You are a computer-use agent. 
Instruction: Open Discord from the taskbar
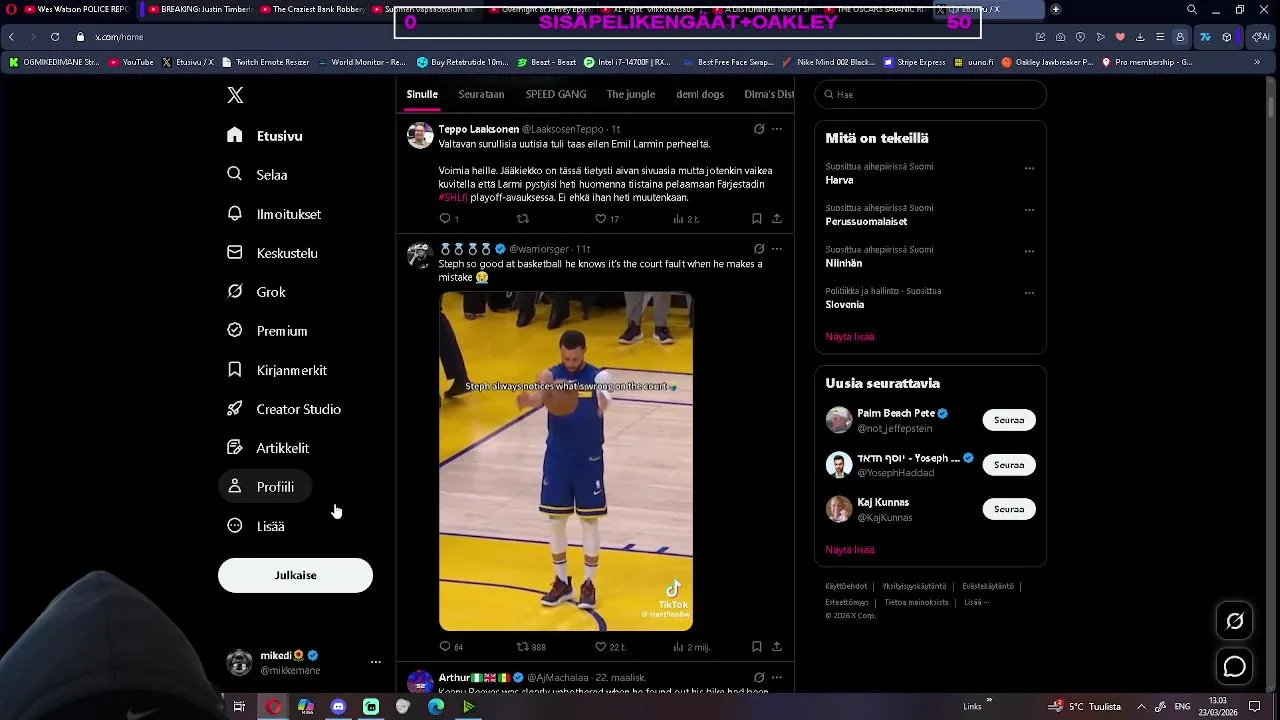(338, 707)
